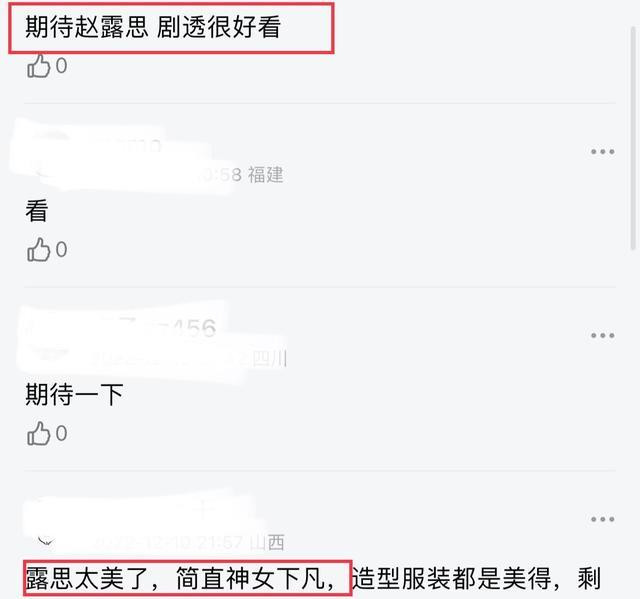Click the like count of the "看" comment
This screenshot has width=640, height=599.
click(61, 249)
